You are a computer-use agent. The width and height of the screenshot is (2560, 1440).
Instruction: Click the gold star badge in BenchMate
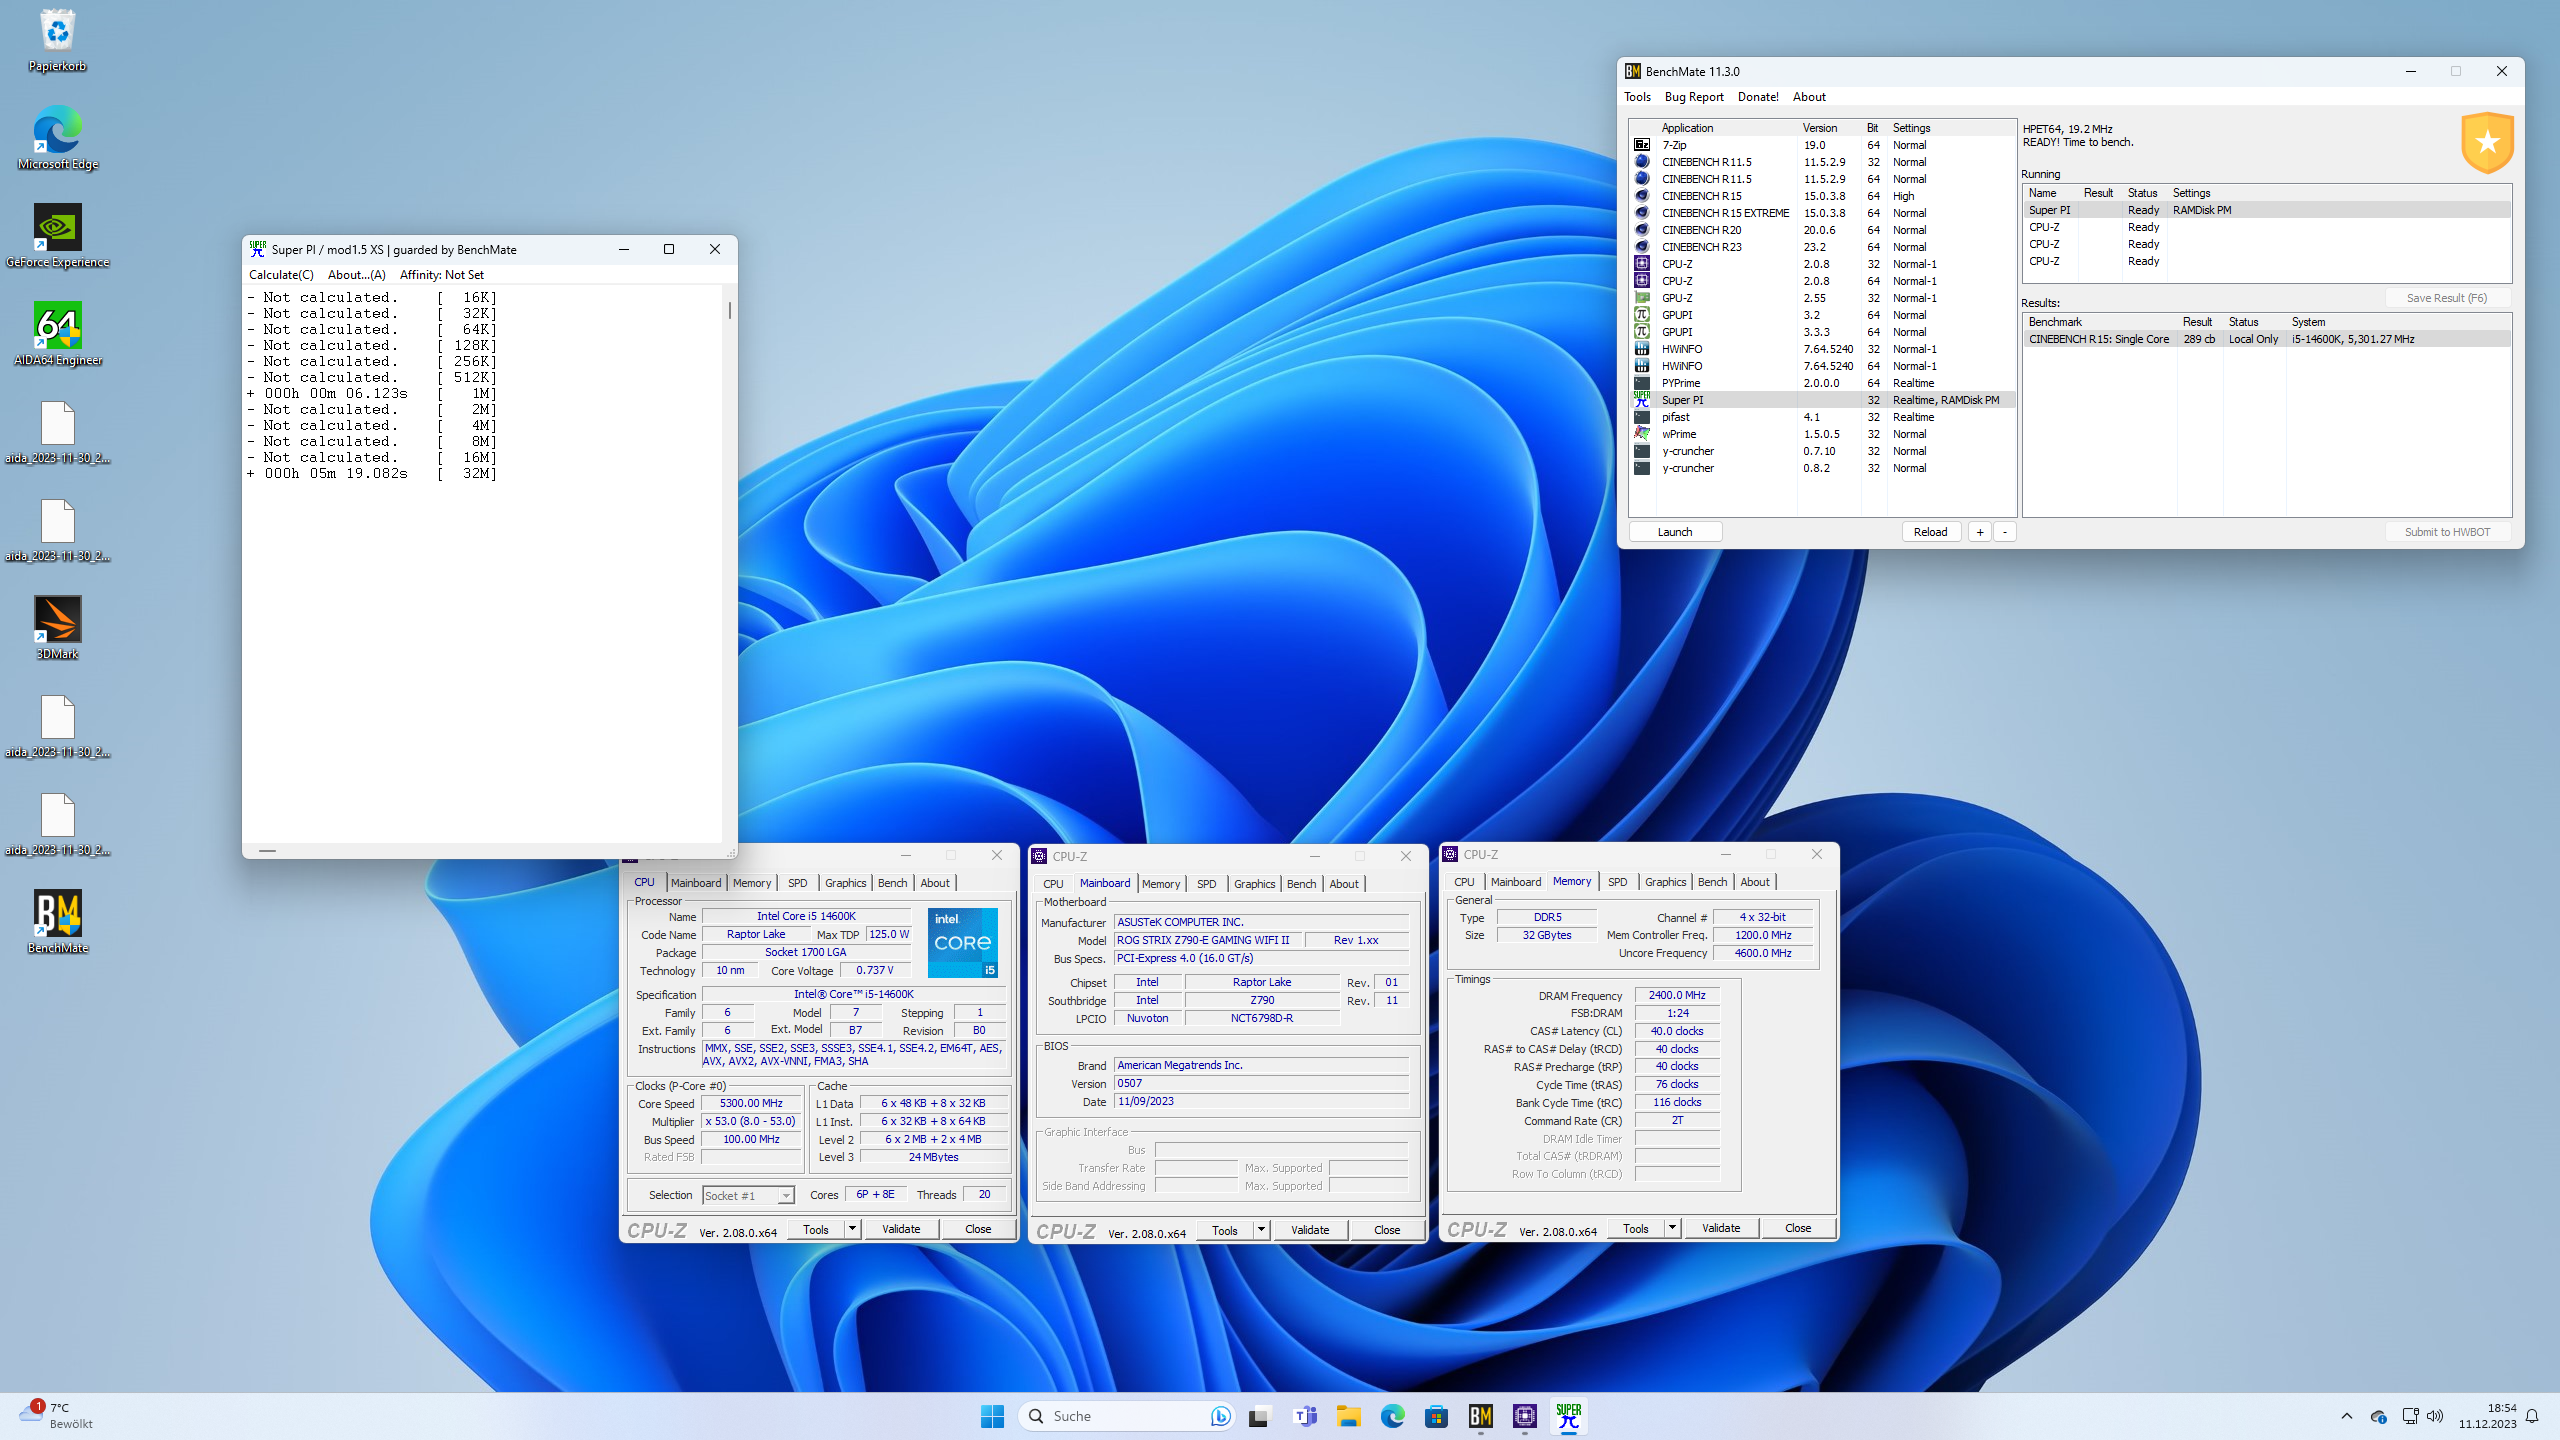pos(2489,142)
